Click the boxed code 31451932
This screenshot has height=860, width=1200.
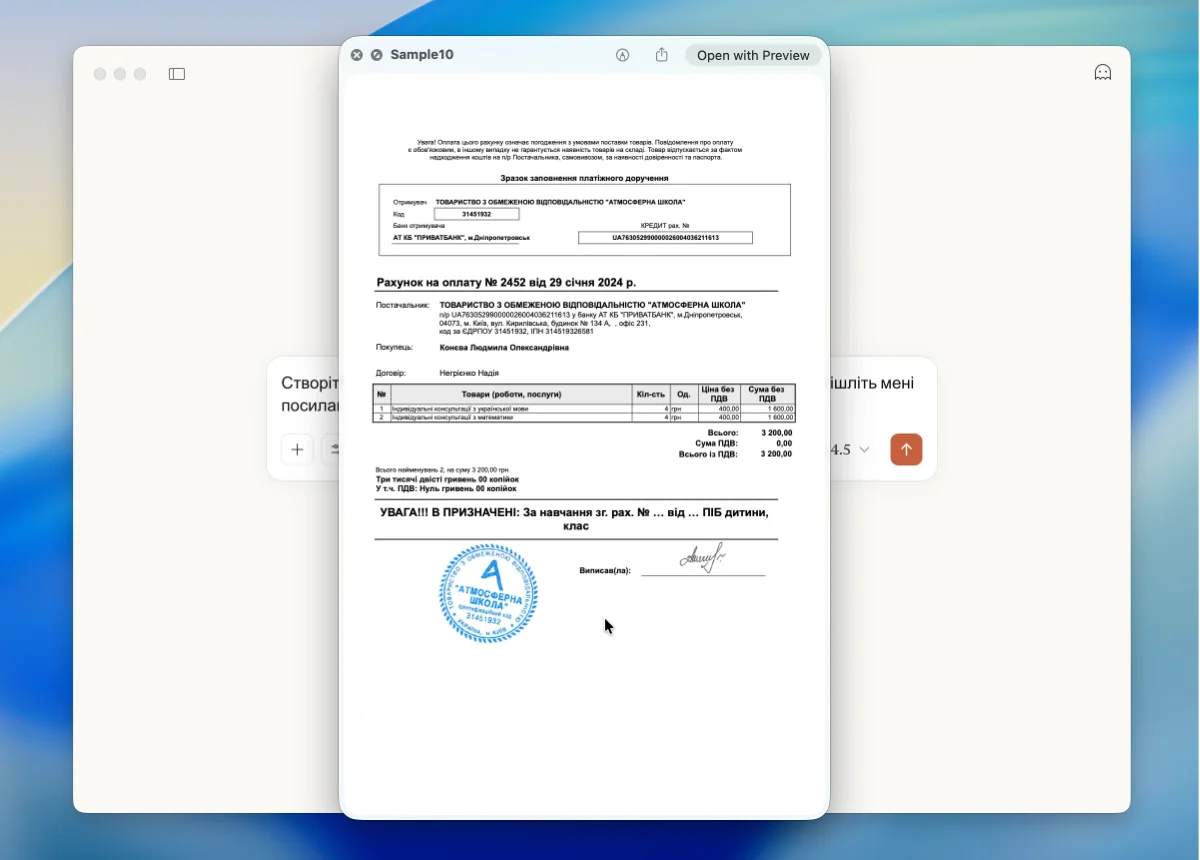476,214
